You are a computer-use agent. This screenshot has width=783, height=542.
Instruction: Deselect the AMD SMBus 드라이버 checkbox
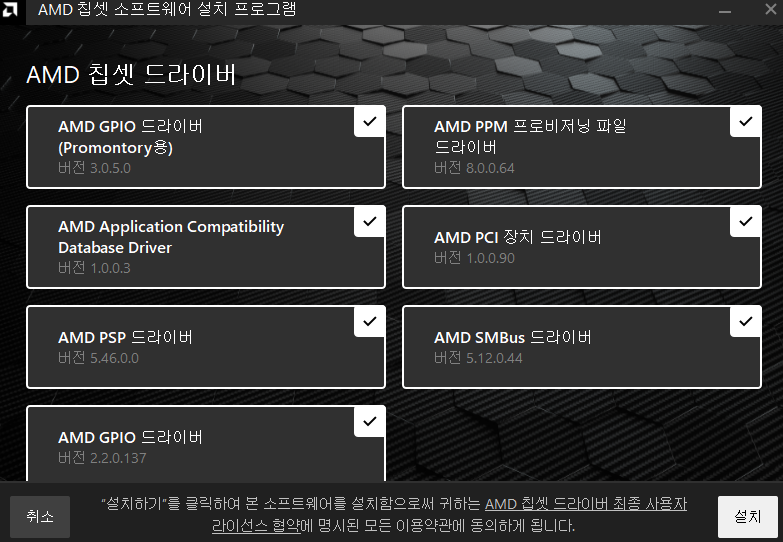coord(746,321)
